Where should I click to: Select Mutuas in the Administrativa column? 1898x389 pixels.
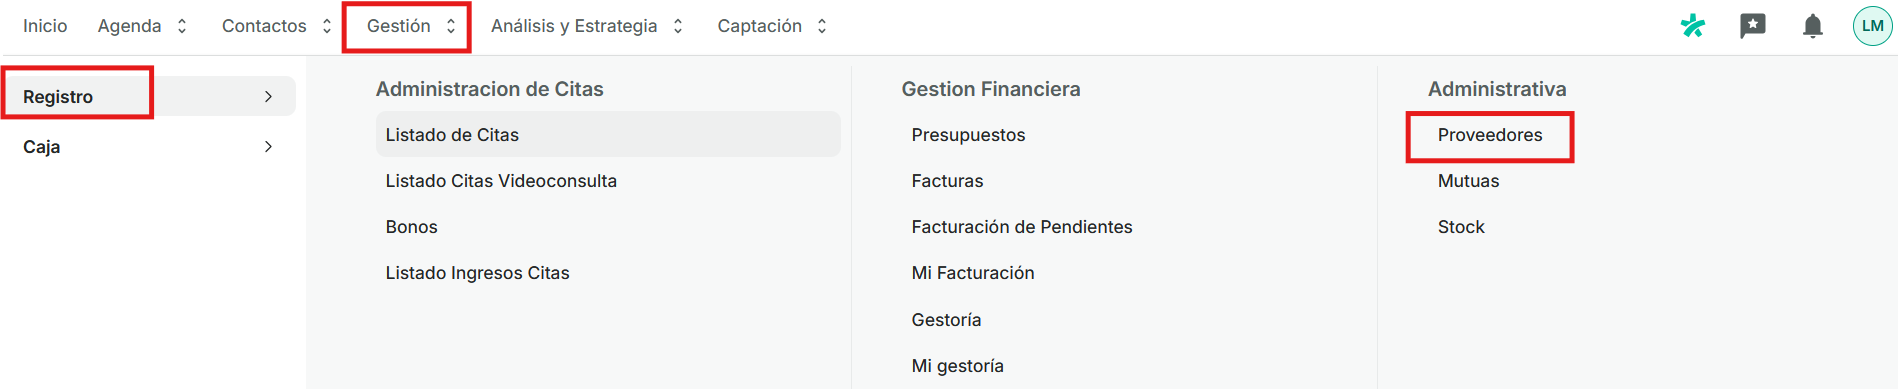tap(1468, 181)
